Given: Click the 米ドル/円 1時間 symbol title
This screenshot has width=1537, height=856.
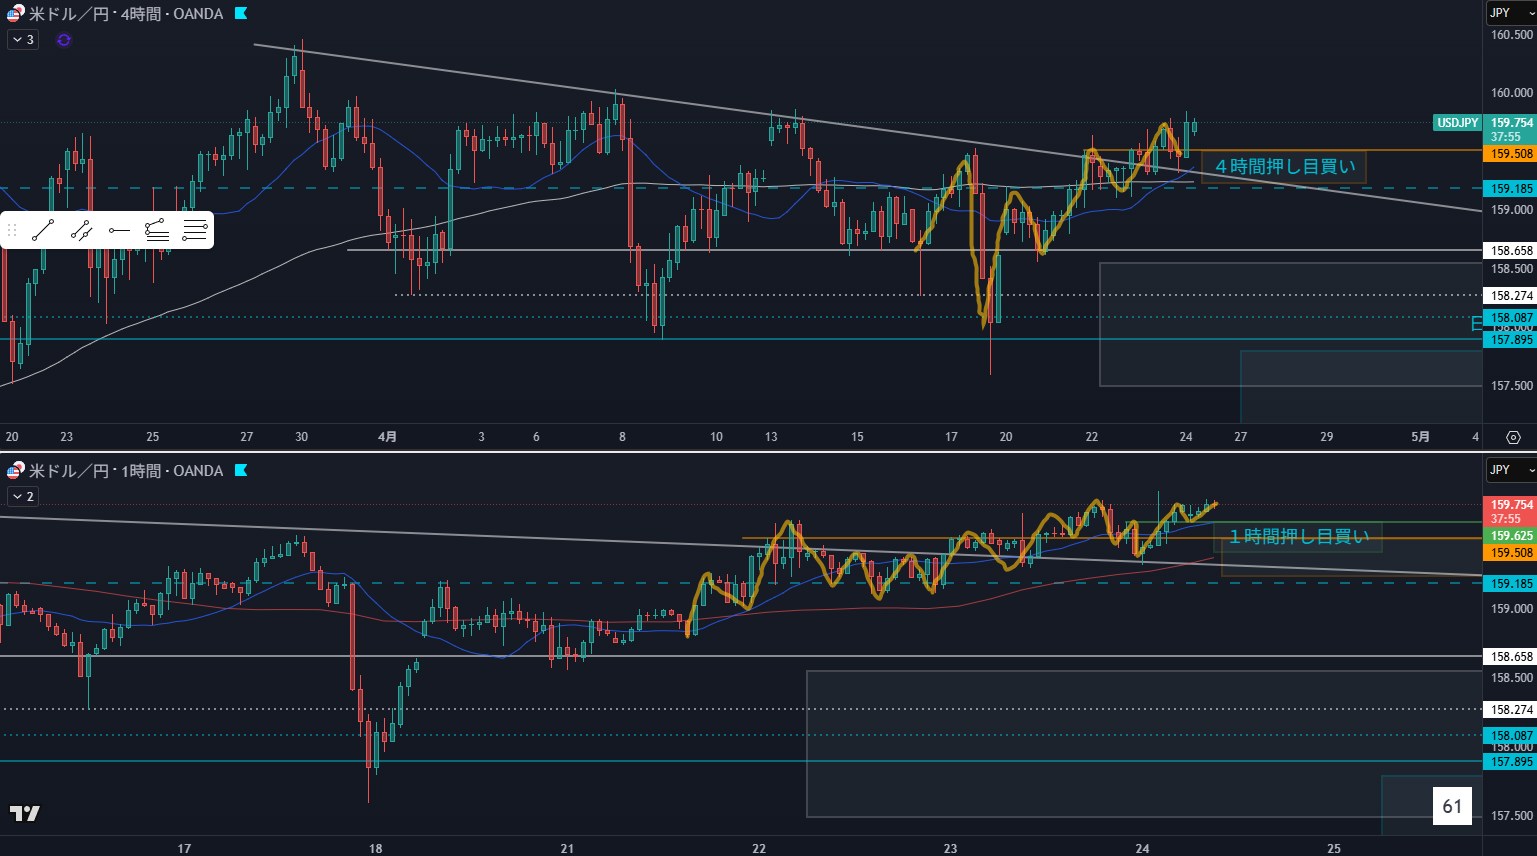Looking at the screenshot, I should coord(125,470).
